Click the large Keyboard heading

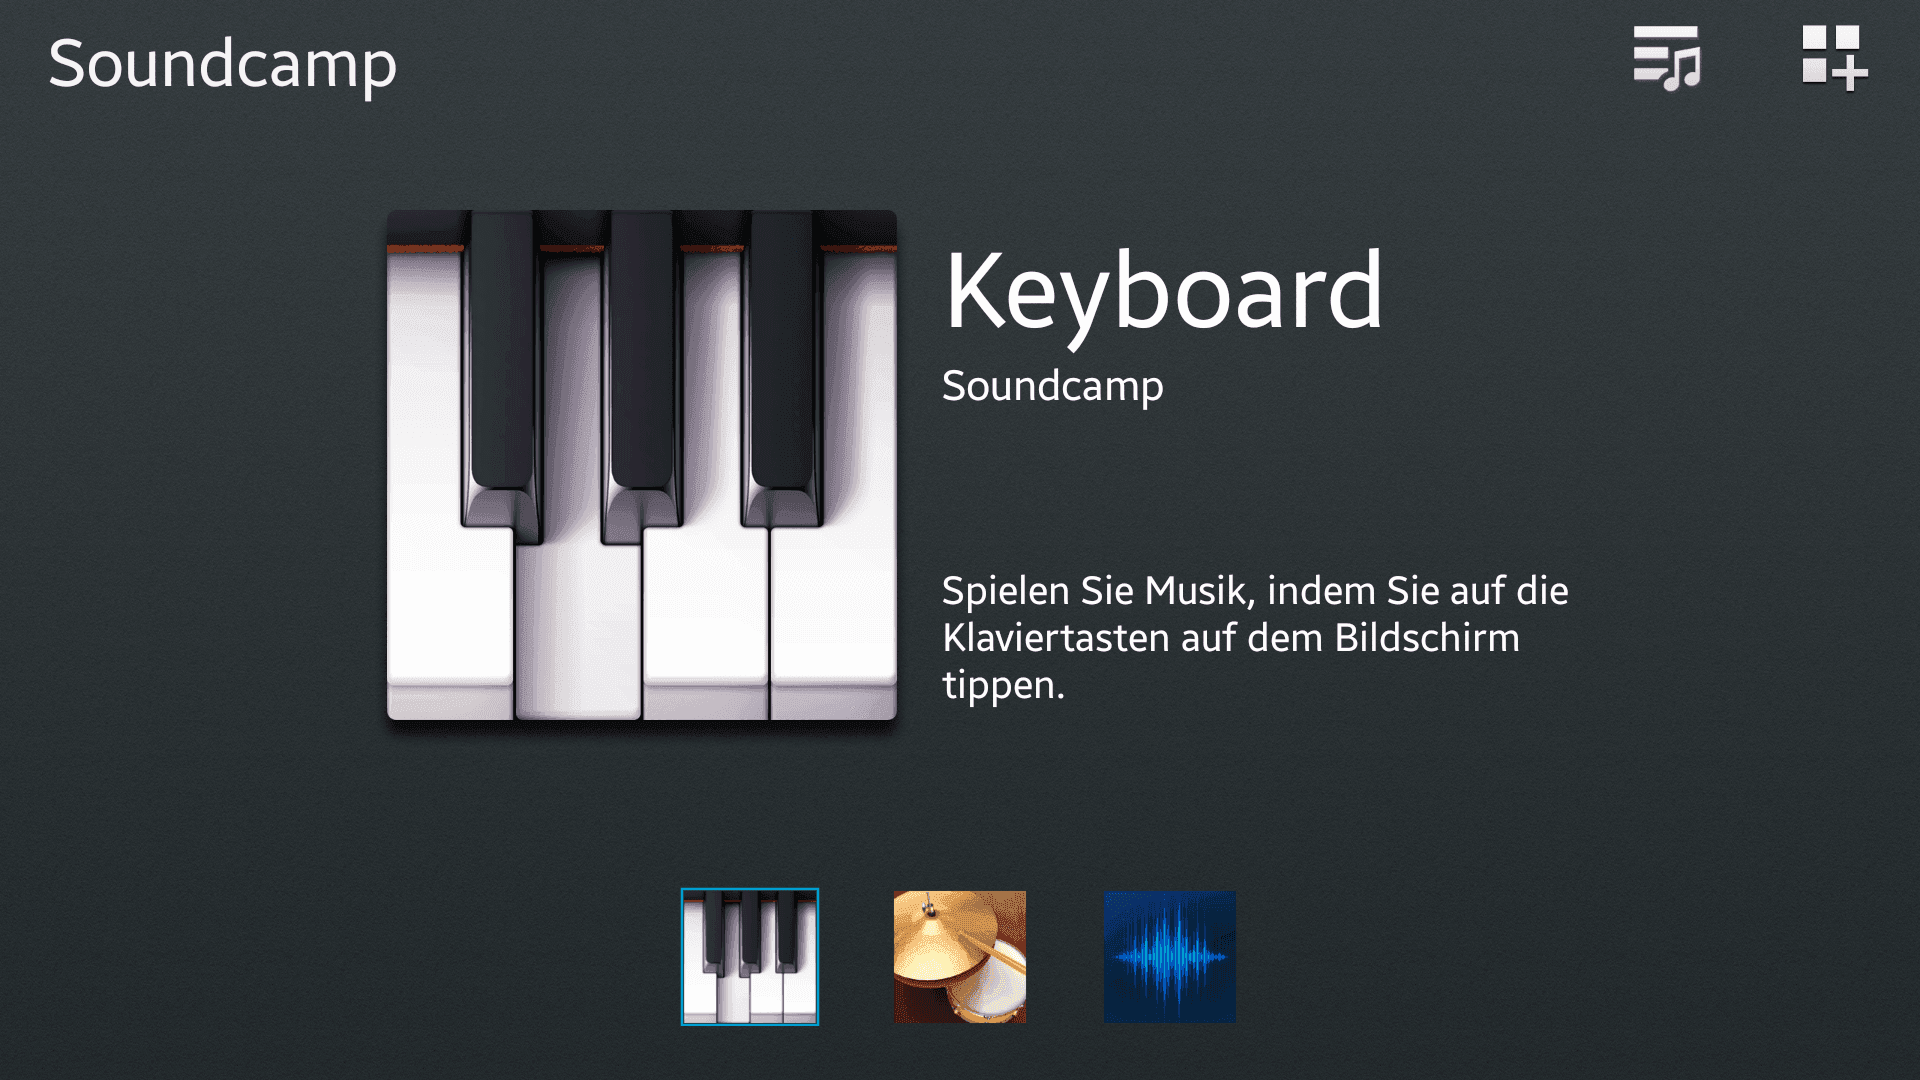point(1164,295)
